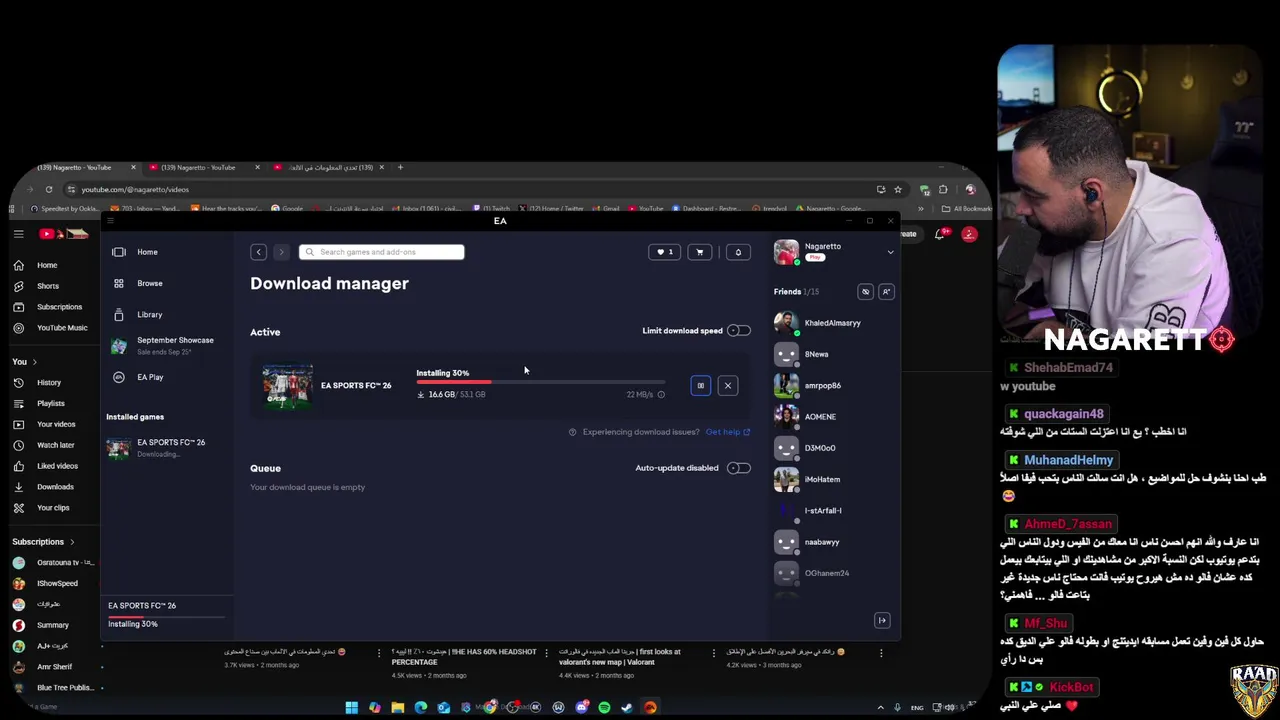Image resolution: width=1280 pixels, height=720 pixels.
Task: Toggle the Auto-update disabled switch
Action: click(x=738, y=468)
